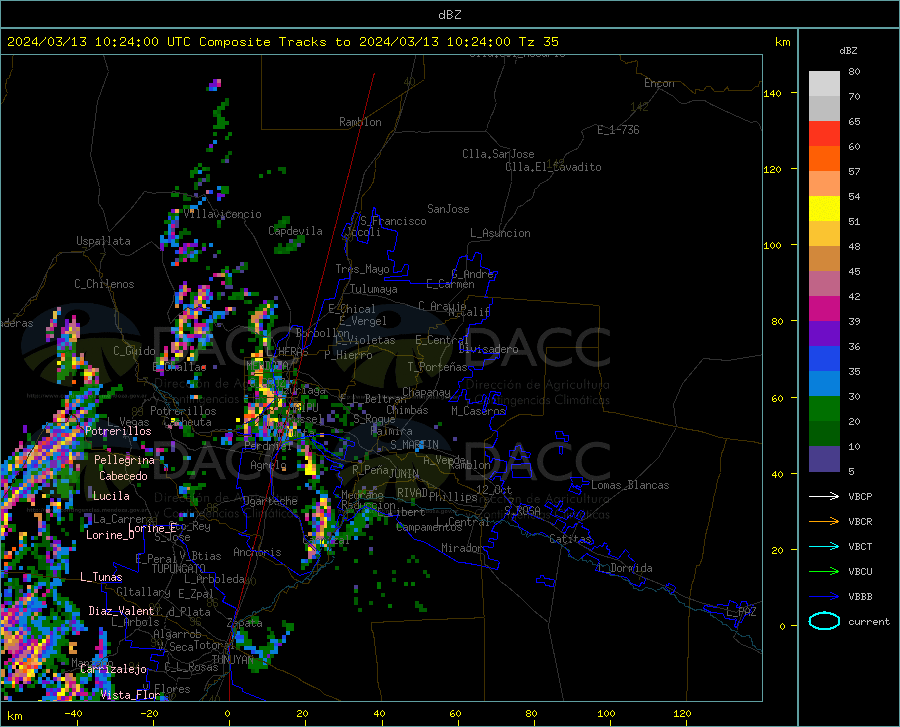The height and width of the screenshot is (727, 900).
Task: Click the 'Mirador' map label
Action: [461, 548]
